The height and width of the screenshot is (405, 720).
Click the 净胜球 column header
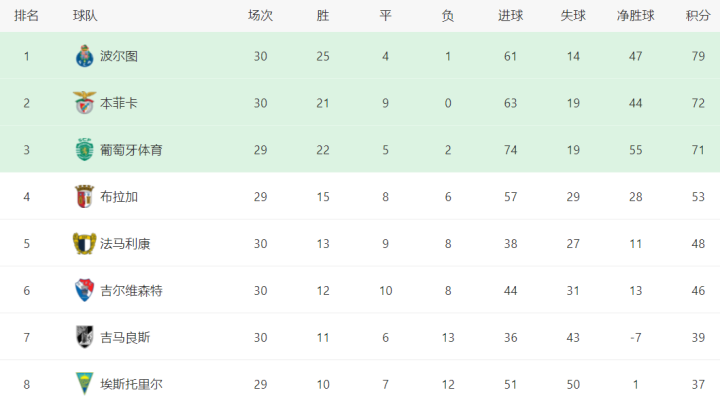(635, 15)
